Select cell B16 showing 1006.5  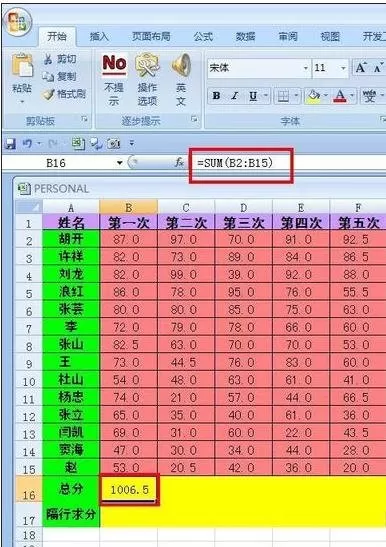[129, 489]
